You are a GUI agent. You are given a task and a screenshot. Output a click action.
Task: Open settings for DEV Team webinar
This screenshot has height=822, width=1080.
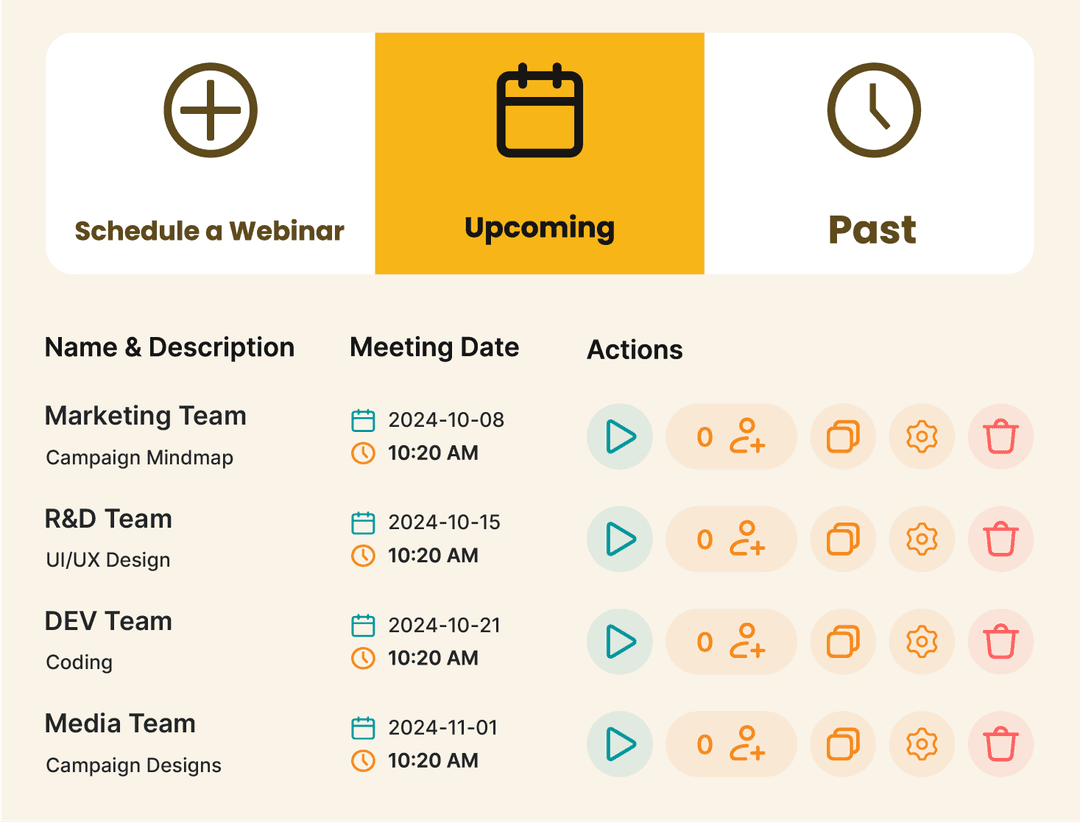point(921,641)
